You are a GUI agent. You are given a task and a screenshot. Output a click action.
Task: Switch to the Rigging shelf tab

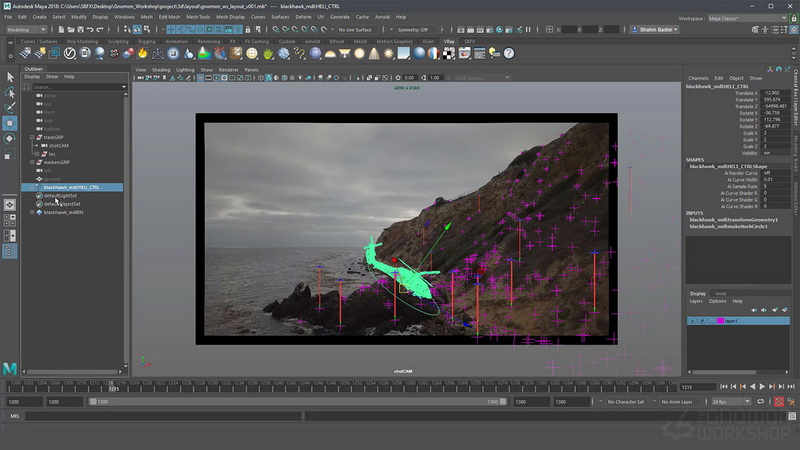147,41
